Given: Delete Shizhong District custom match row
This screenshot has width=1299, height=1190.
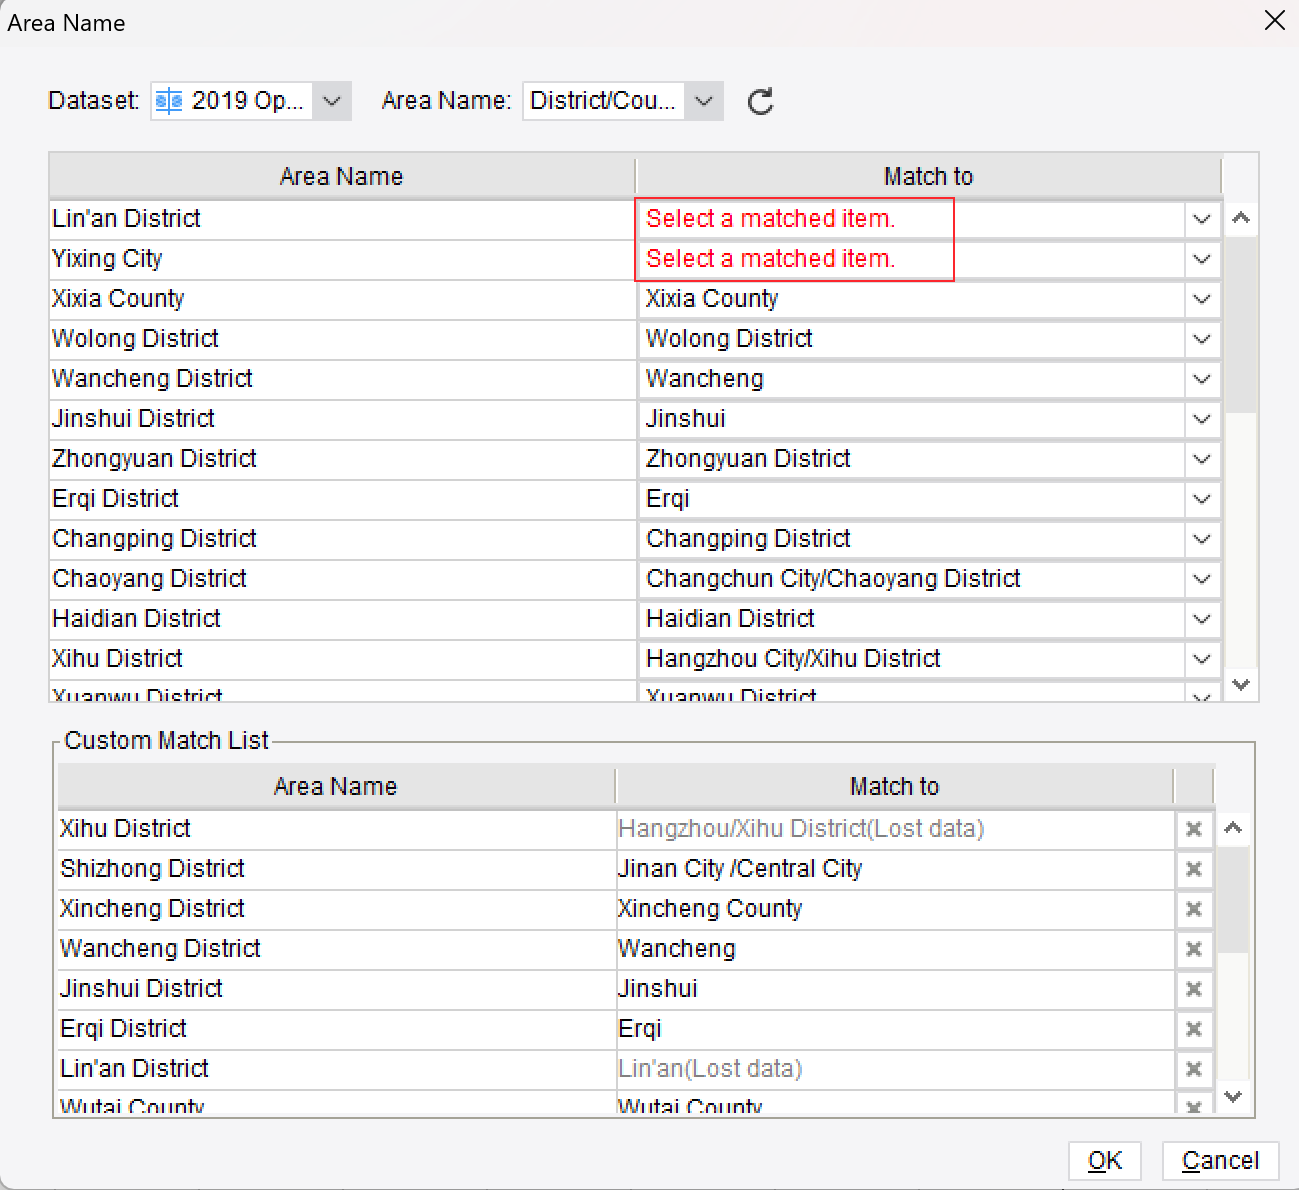Looking at the screenshot, I should pos(1193,869).
